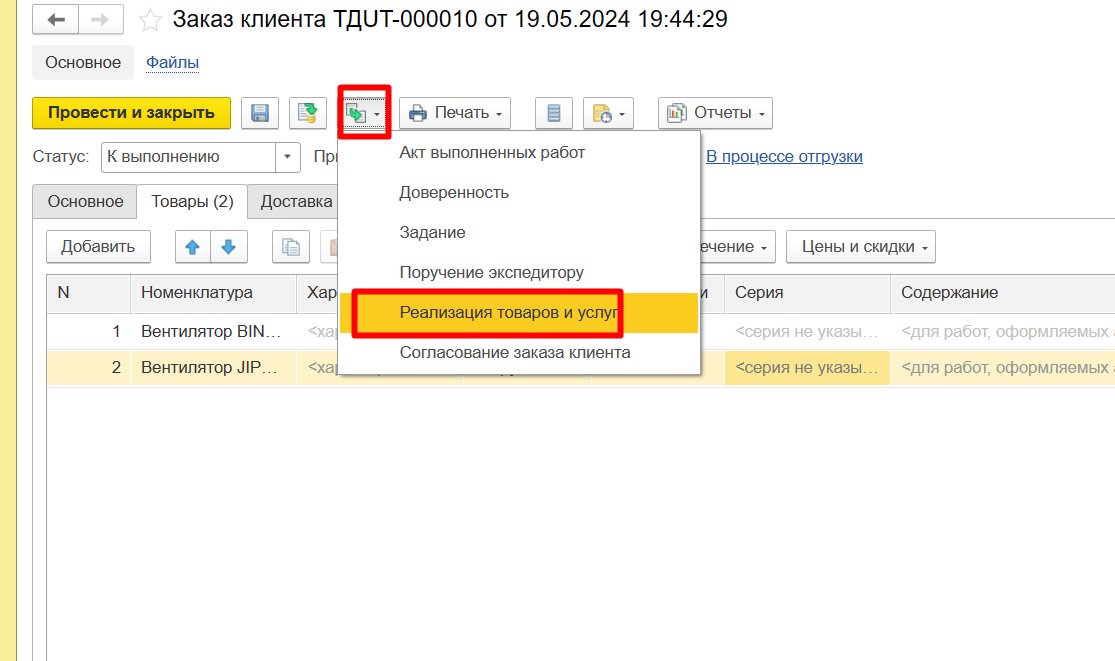
Task: Open the Цены и скидки dropdown
Action: coord(860,247)
